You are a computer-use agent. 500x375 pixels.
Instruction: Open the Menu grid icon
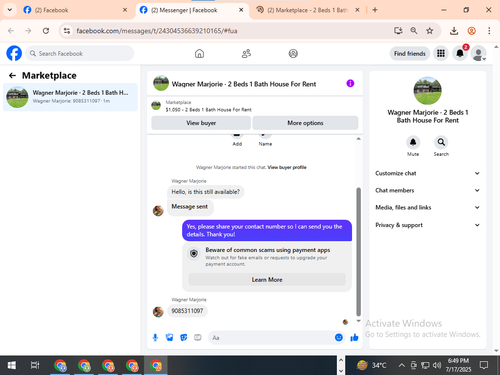(441, 53)
